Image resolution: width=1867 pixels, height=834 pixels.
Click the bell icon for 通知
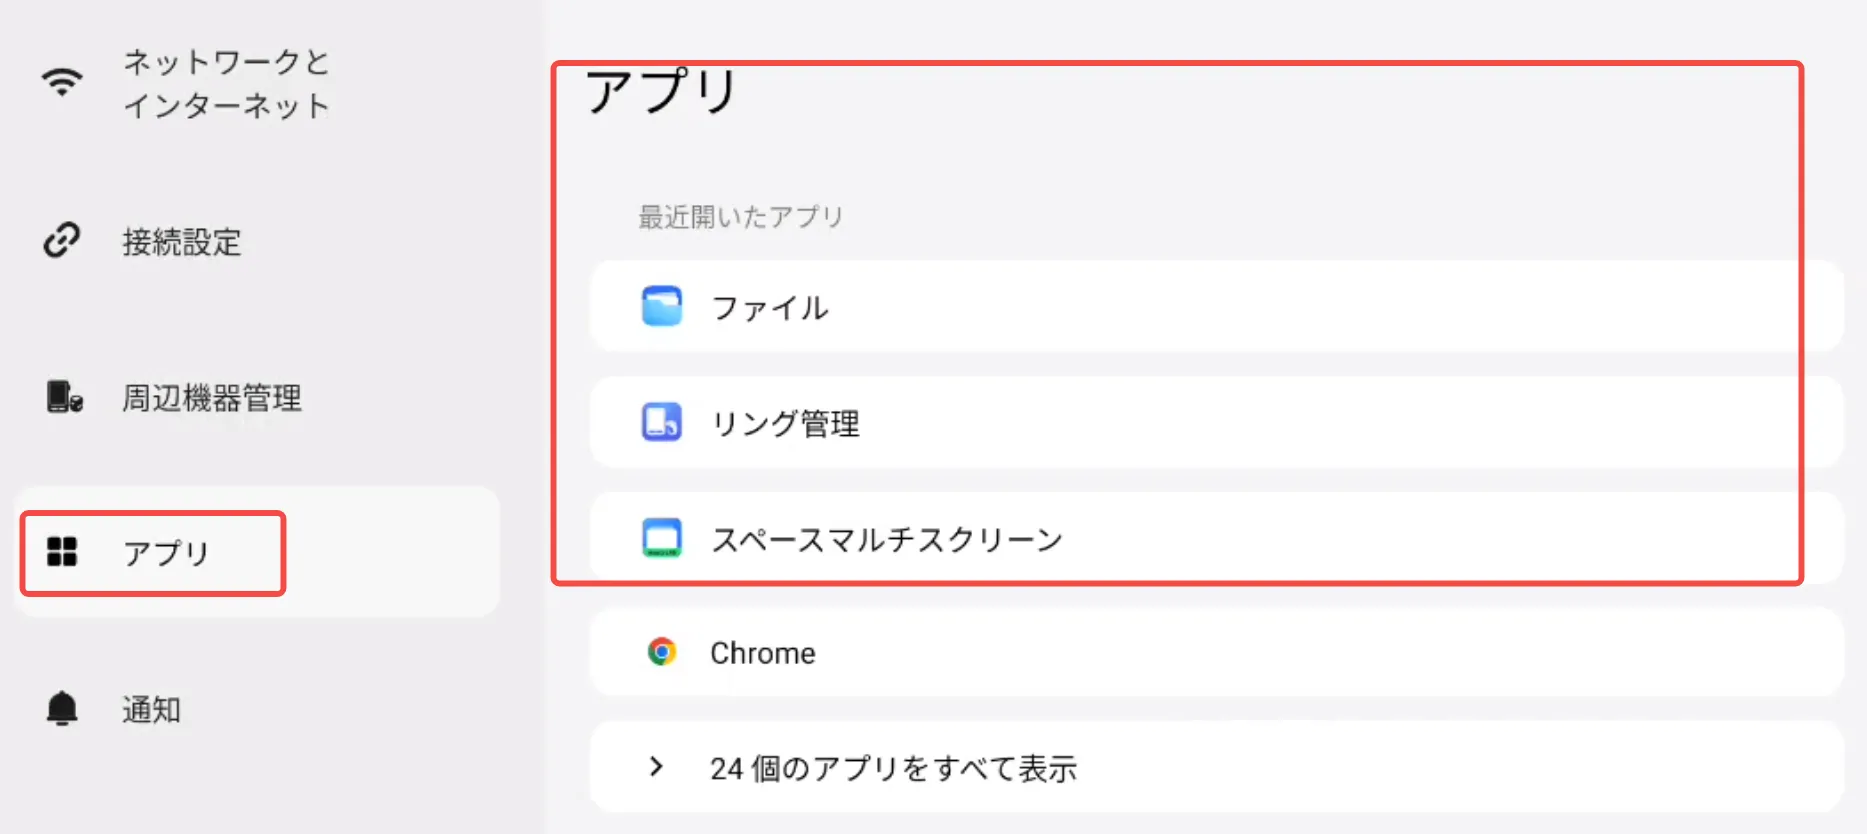[62, 708]
